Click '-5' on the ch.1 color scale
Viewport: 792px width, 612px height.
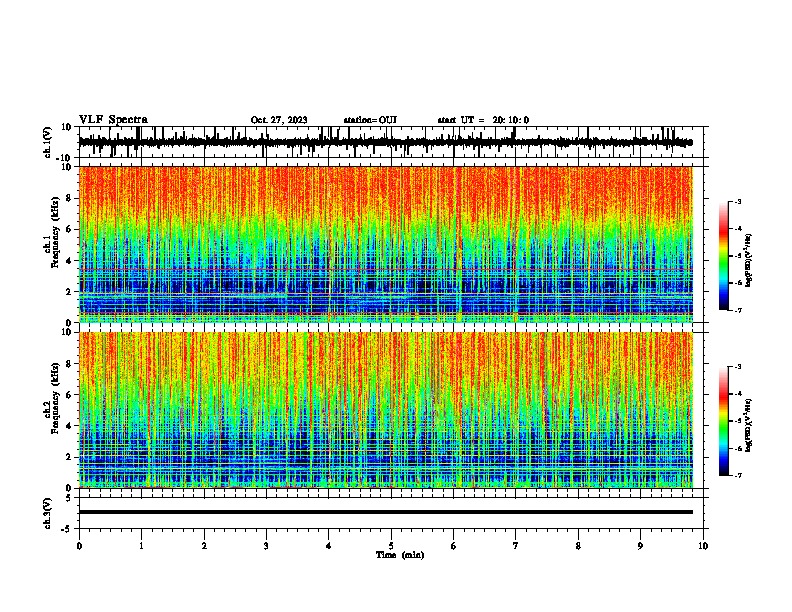pos(737,256)
